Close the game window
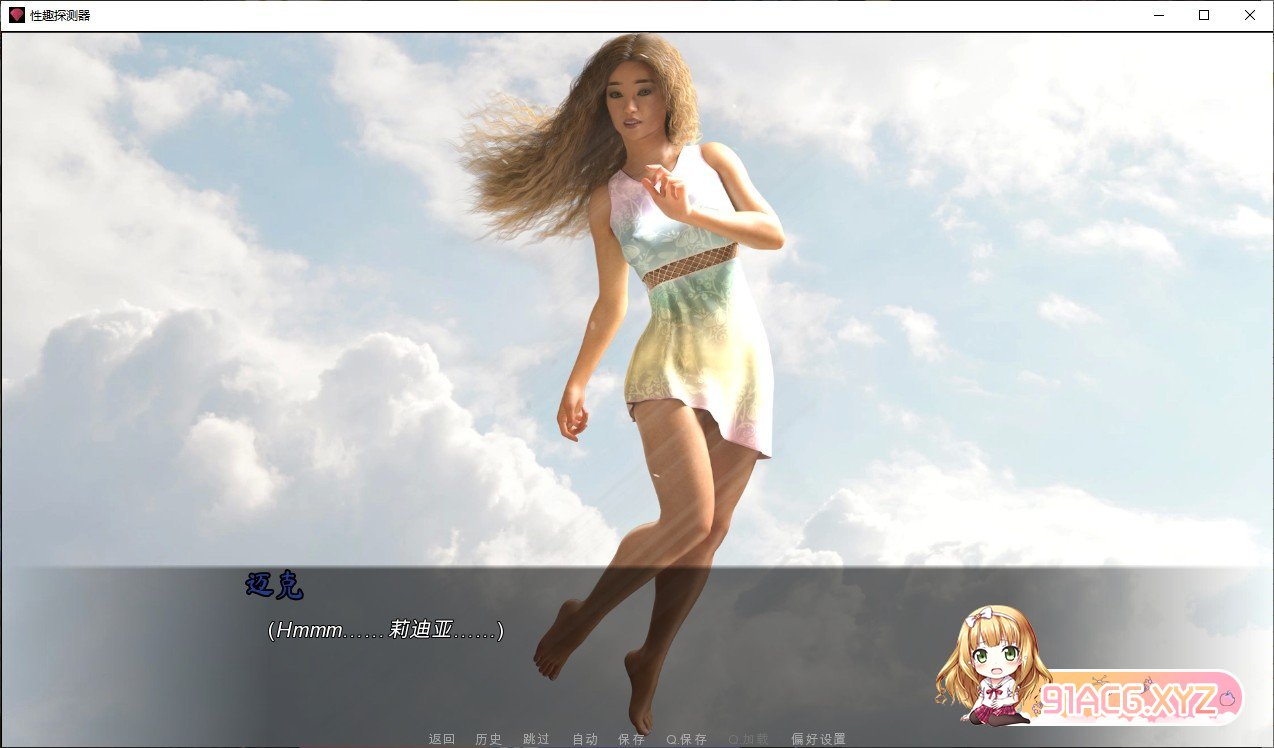1274x748 pixels. [1250, 15]
